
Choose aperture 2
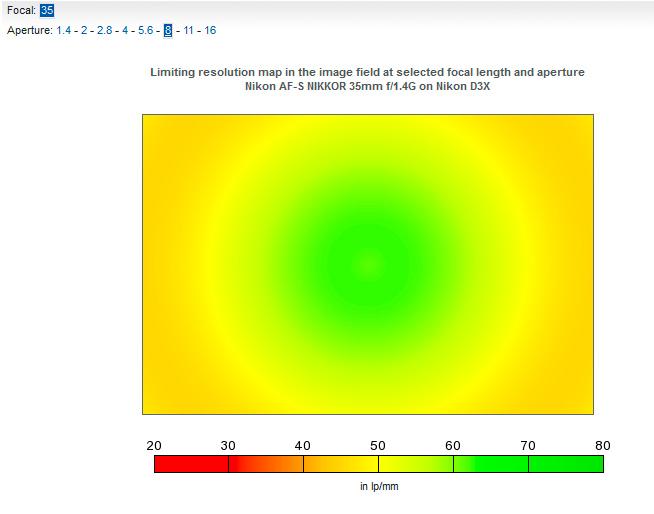[x=84, y=30]
